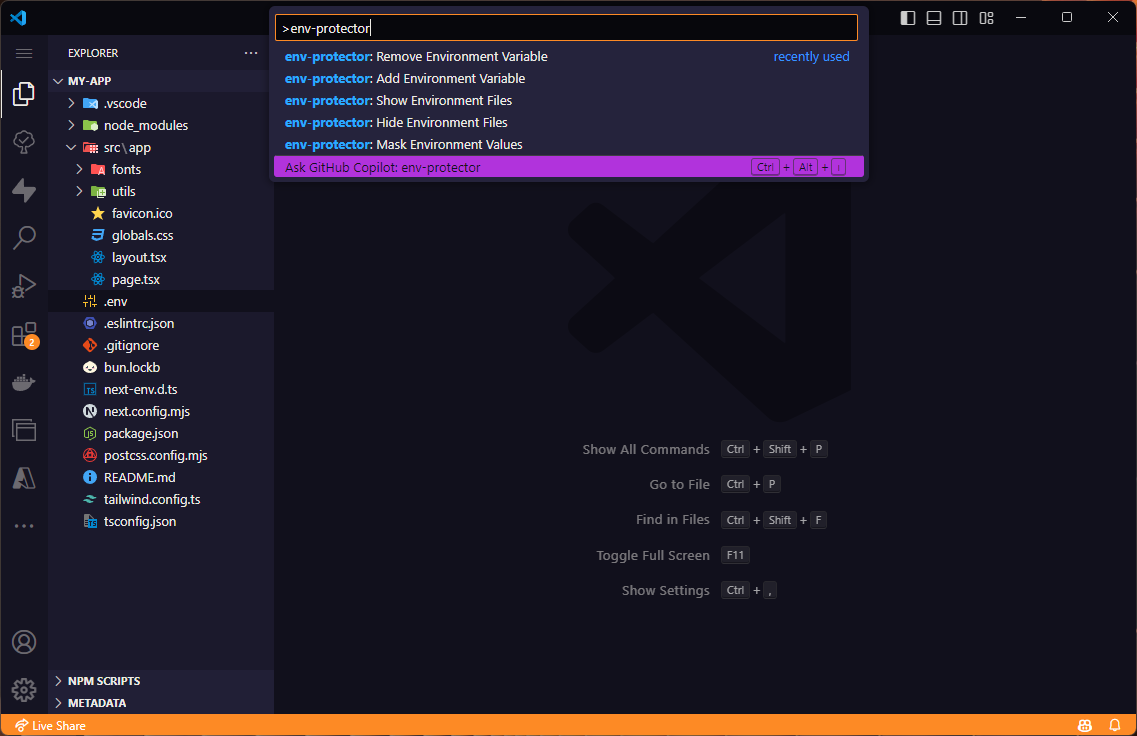The height and width of the screenshot is (736, 1137).
Task: Open README.md file
Action: (161, 477)
